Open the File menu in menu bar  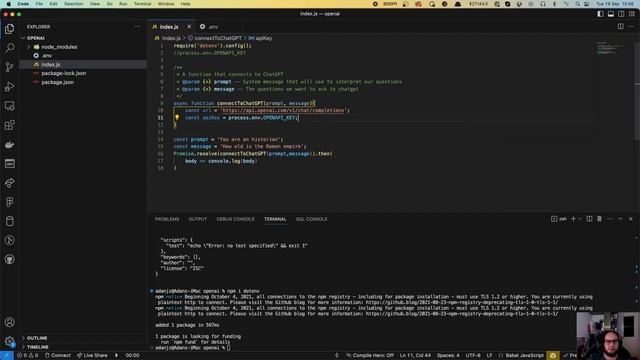pyautogui.click(x=39, y=4)
